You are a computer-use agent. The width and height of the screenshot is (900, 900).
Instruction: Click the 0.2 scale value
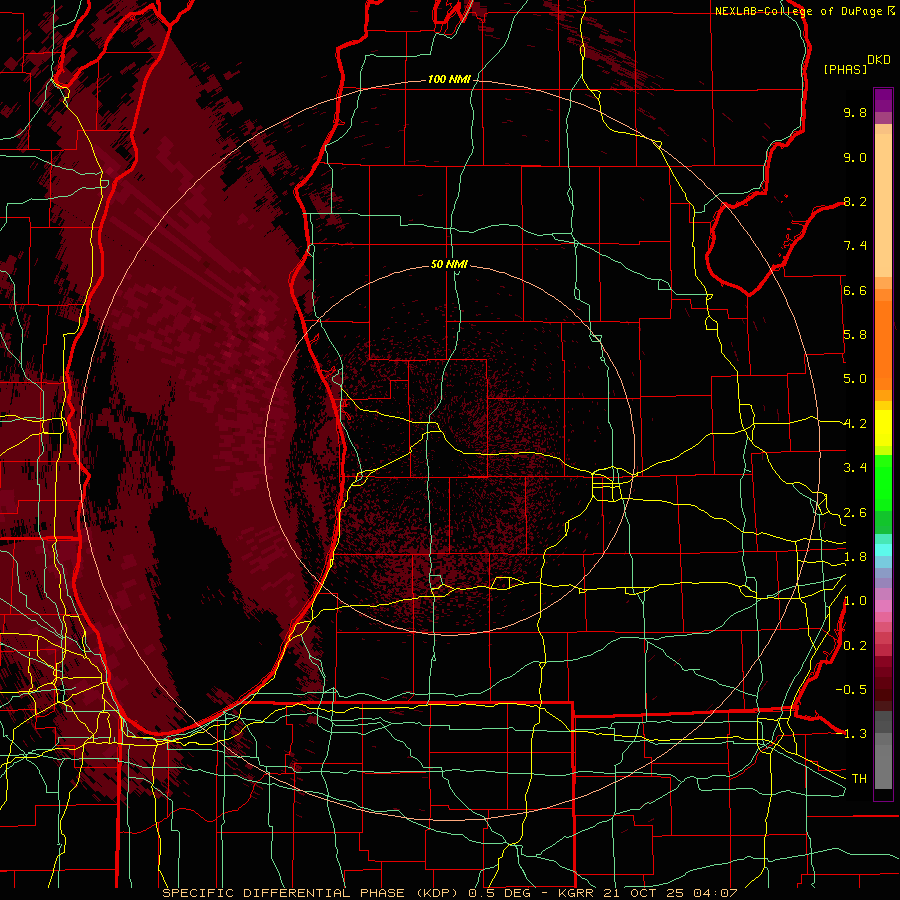coord(855,646)
